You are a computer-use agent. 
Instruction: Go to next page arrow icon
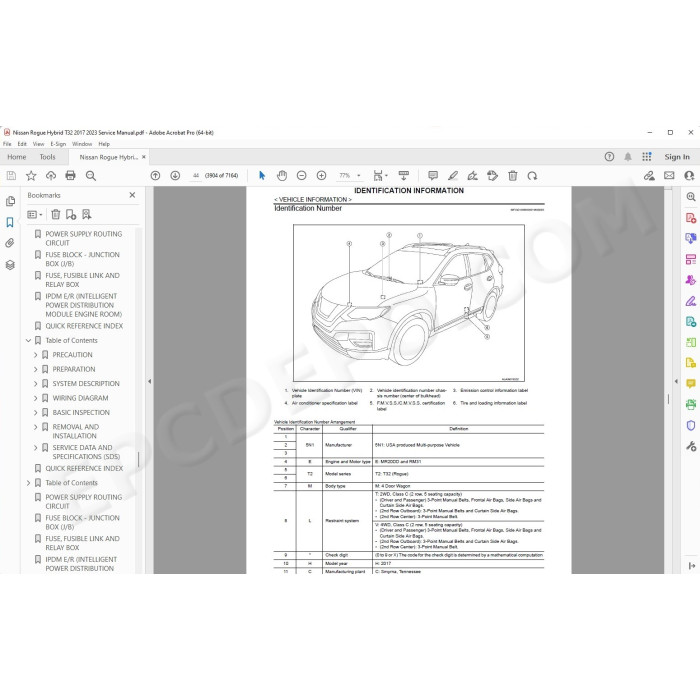(x=175, y=175)
